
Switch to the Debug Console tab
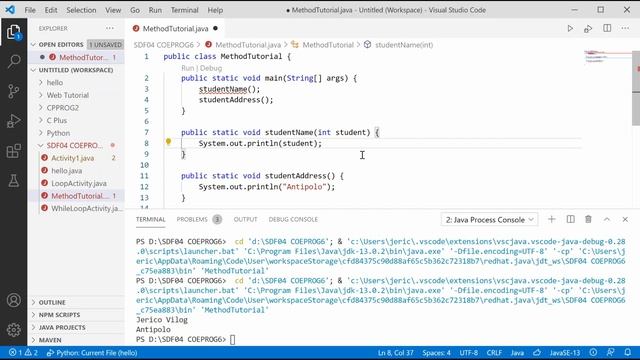(293, 219)
